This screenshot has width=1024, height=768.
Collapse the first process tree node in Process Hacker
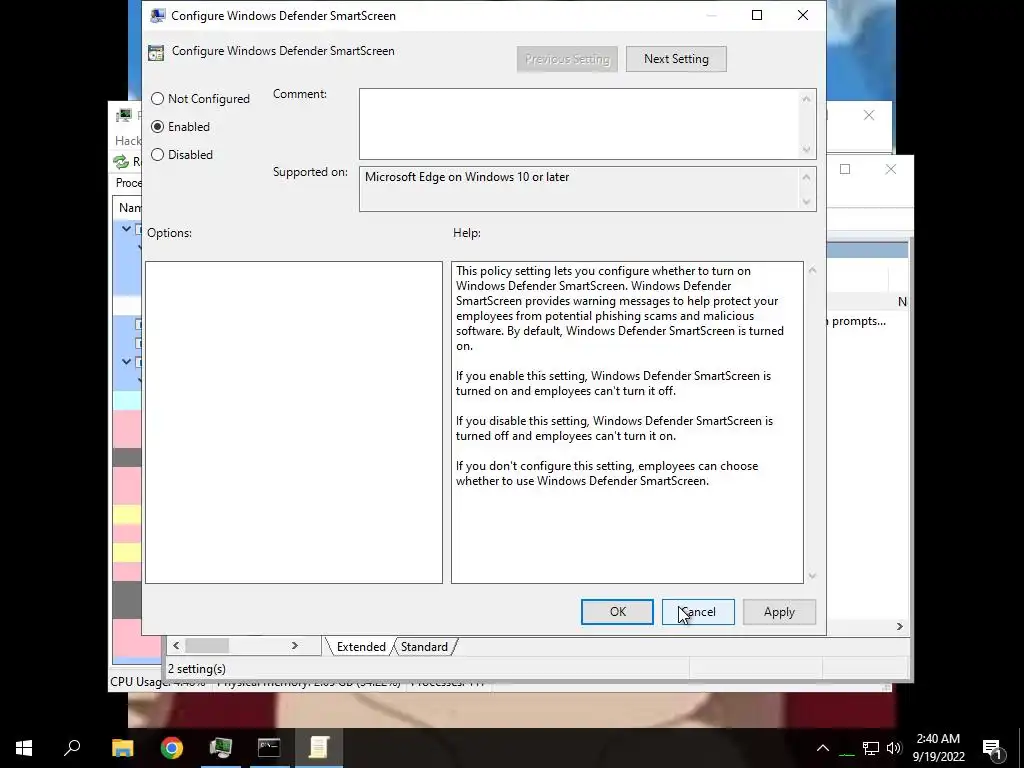pos(126,229)
